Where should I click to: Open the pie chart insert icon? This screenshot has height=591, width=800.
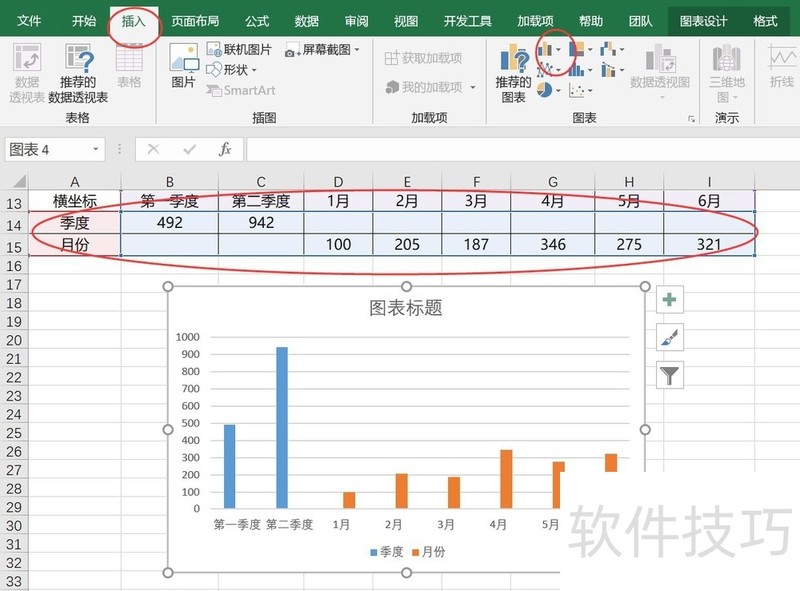pos(545,91)
